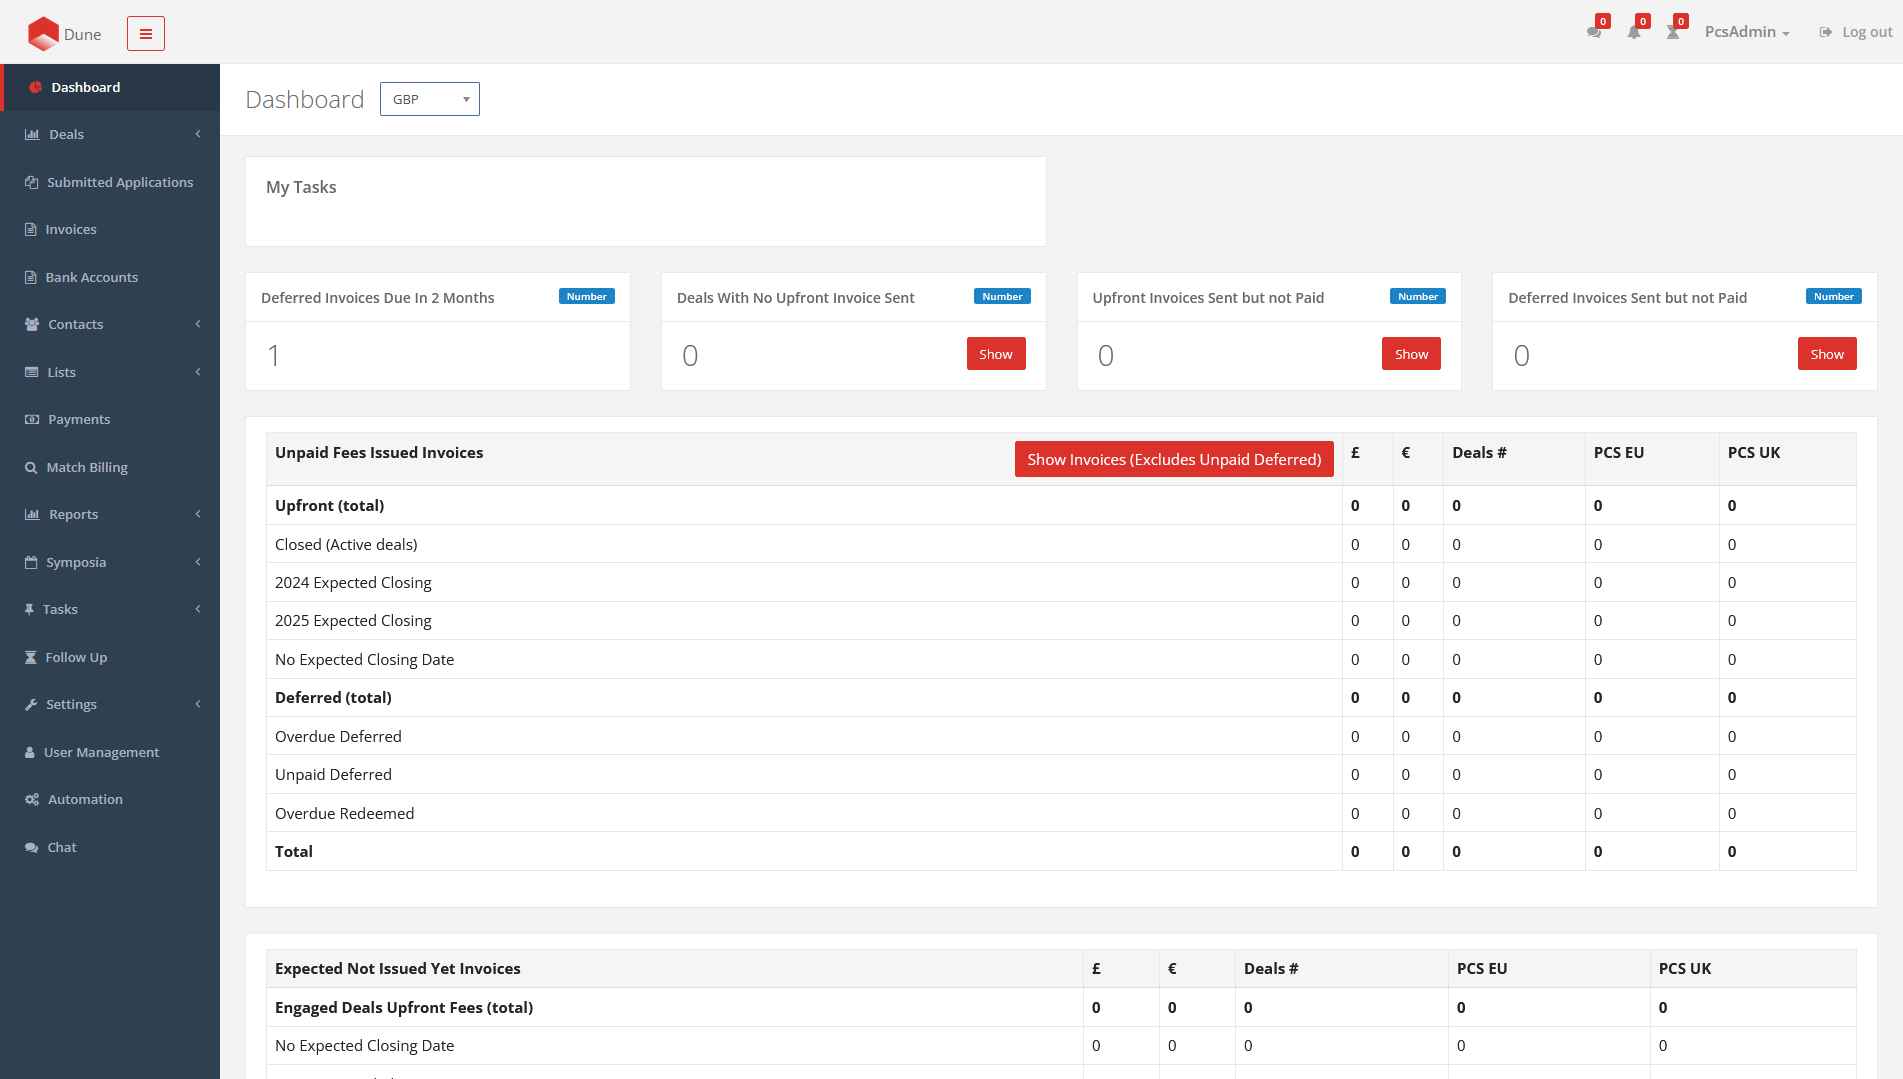1903x1079 pixels.
Task: Expand the Deals sidebar submenu
Action: (x=110, y=134)
